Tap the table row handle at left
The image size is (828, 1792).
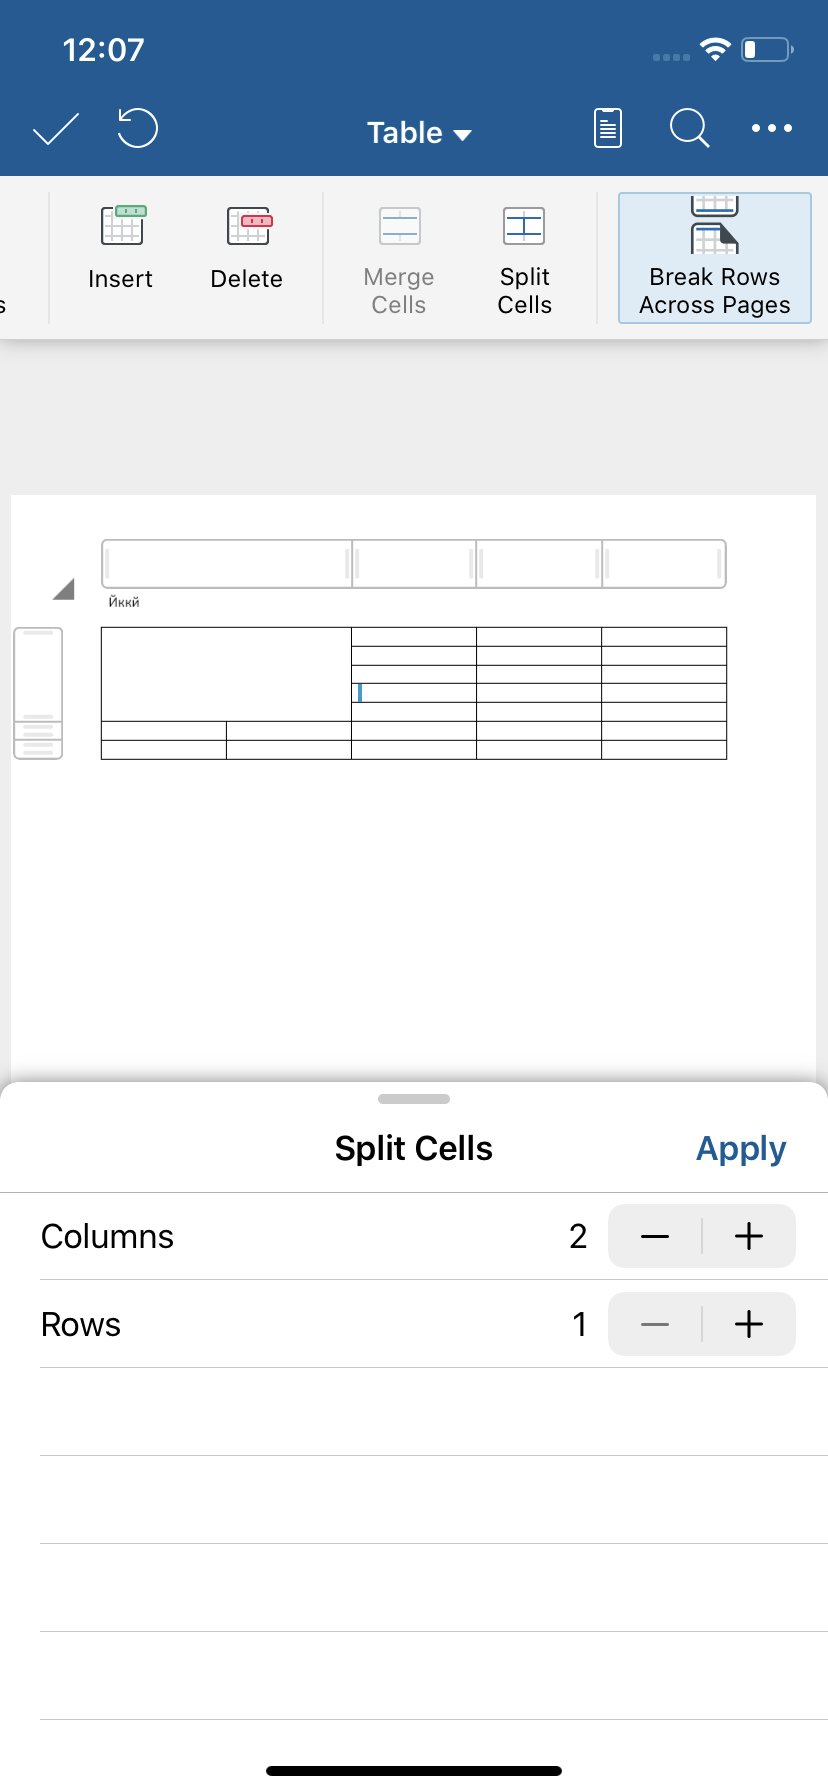38,693
